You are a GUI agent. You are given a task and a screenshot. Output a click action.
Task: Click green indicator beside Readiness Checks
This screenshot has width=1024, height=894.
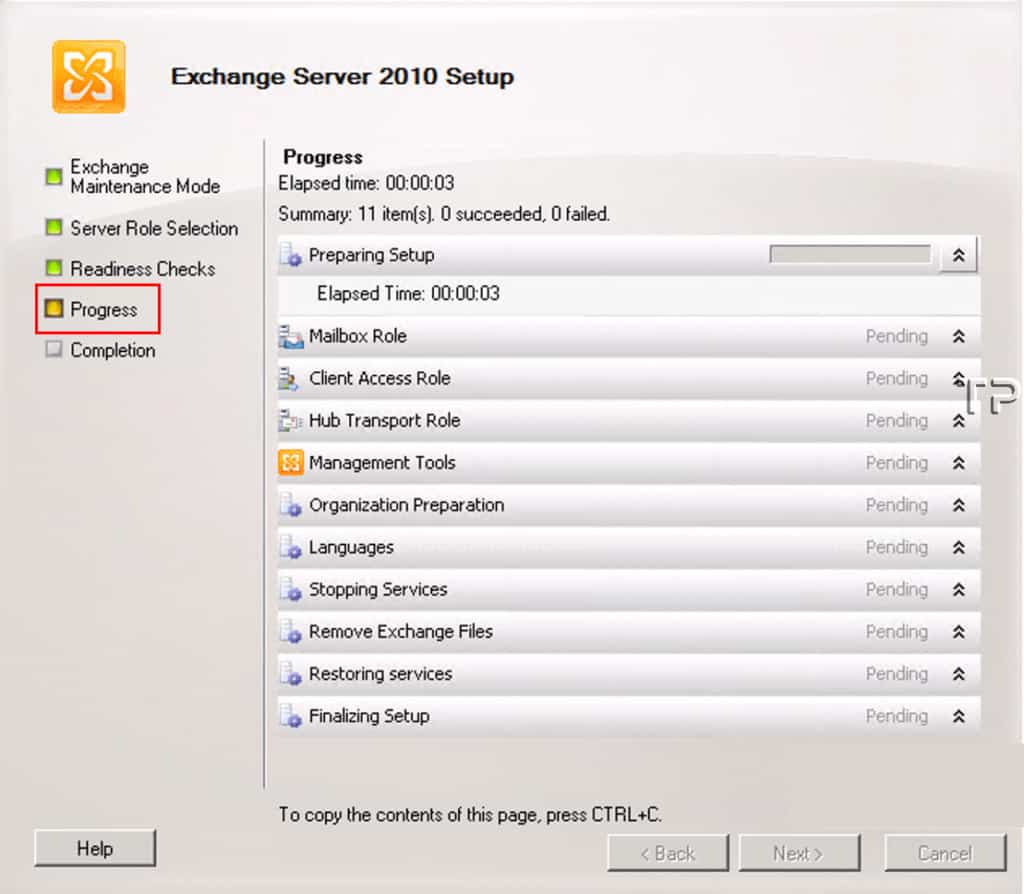pyautogui.click(x=54, y=268)
